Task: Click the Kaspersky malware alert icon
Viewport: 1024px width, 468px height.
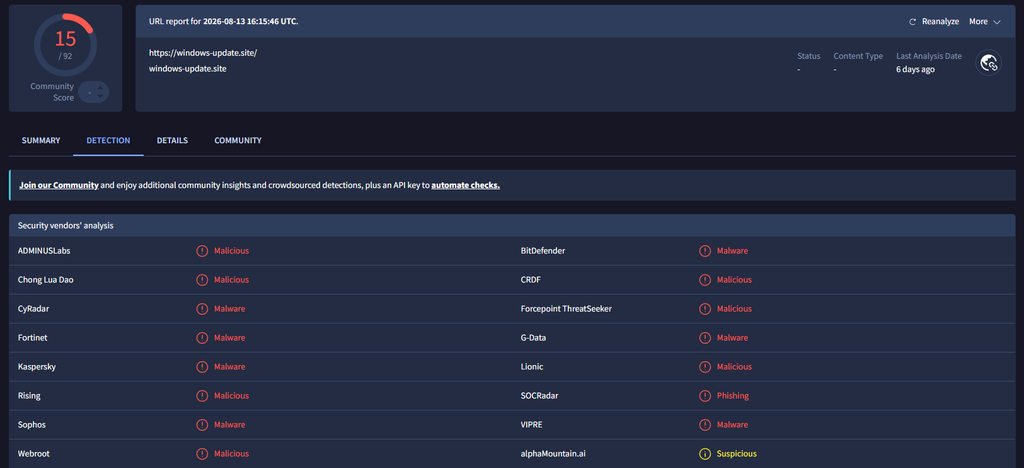Action: [x=202, y=367]
